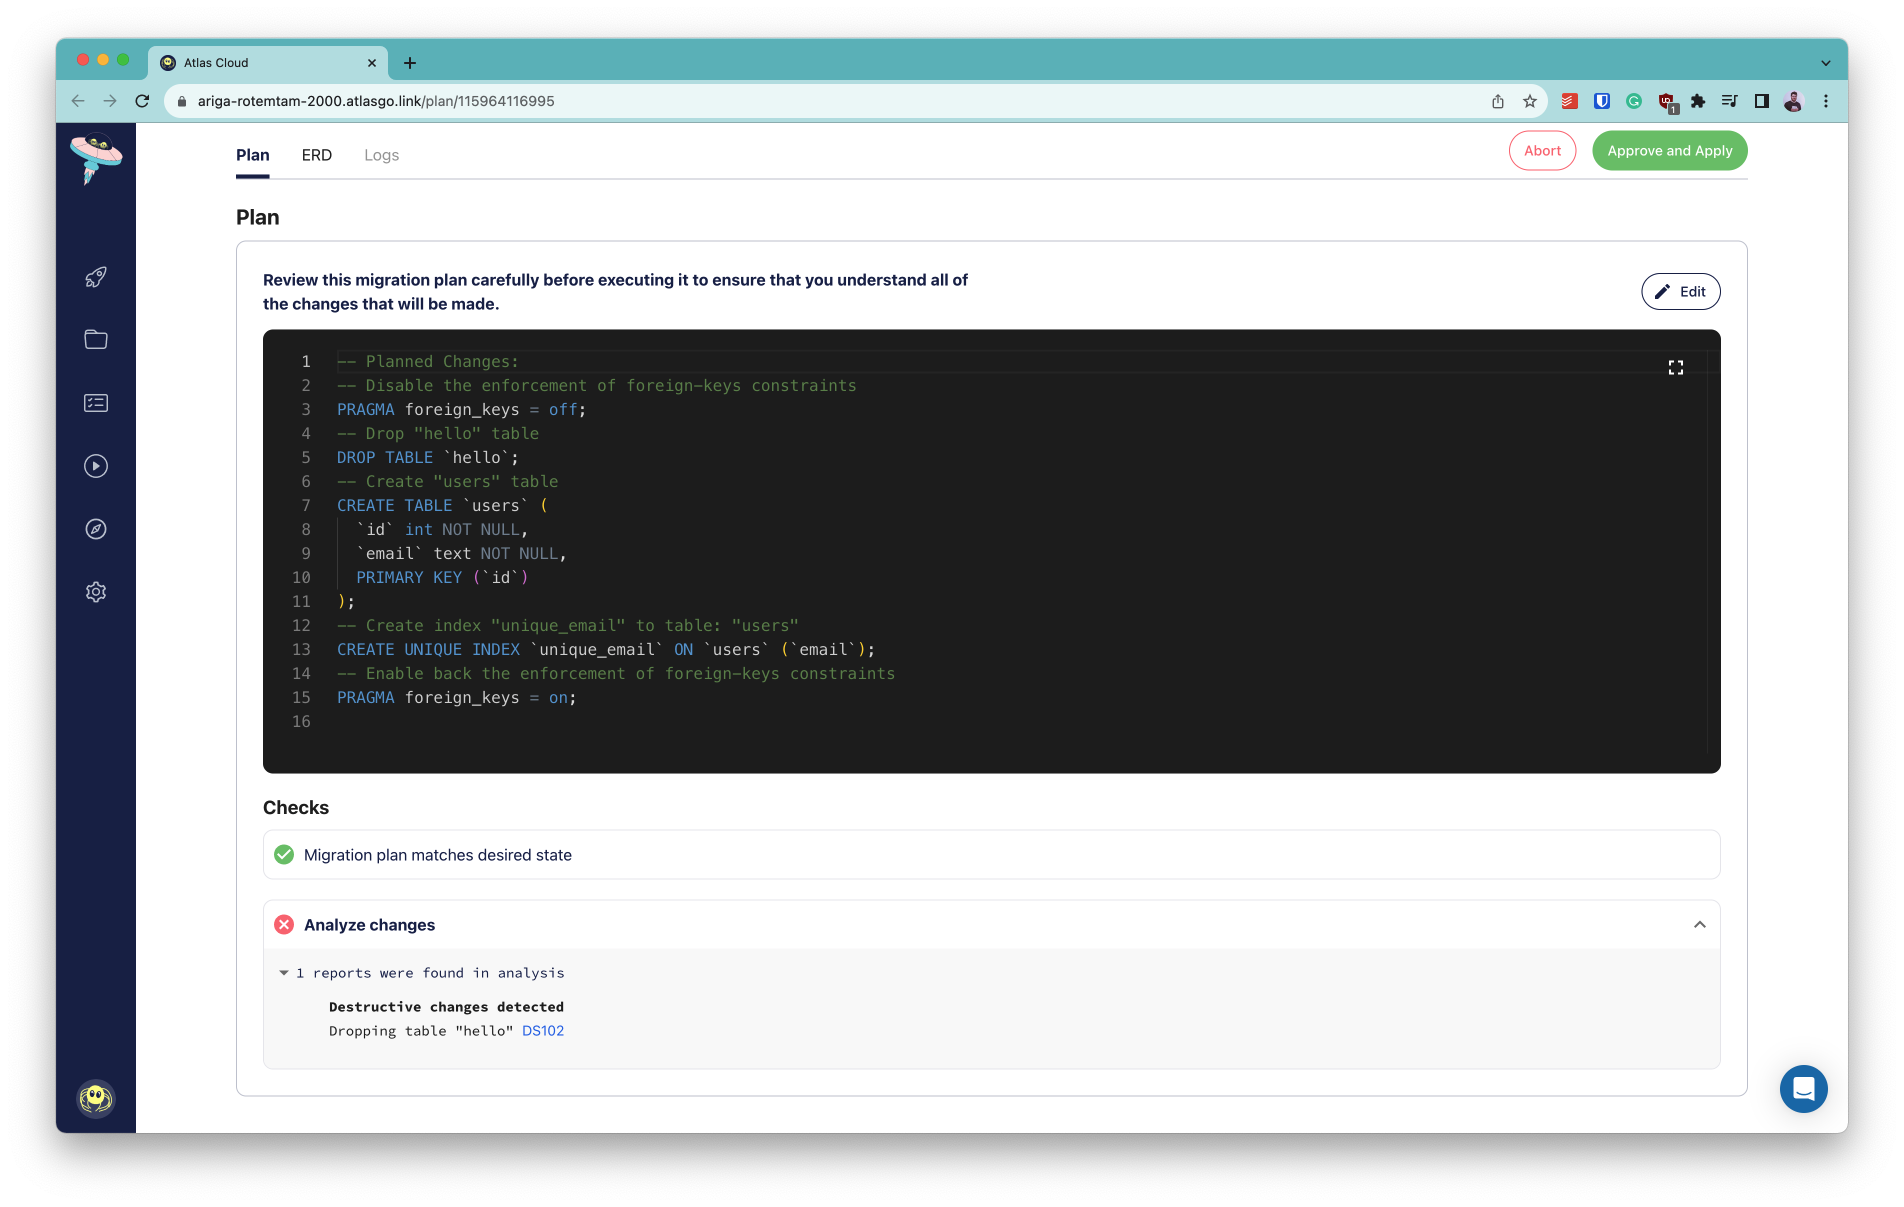Open the settings gear in sidebar

pos(96,592)
